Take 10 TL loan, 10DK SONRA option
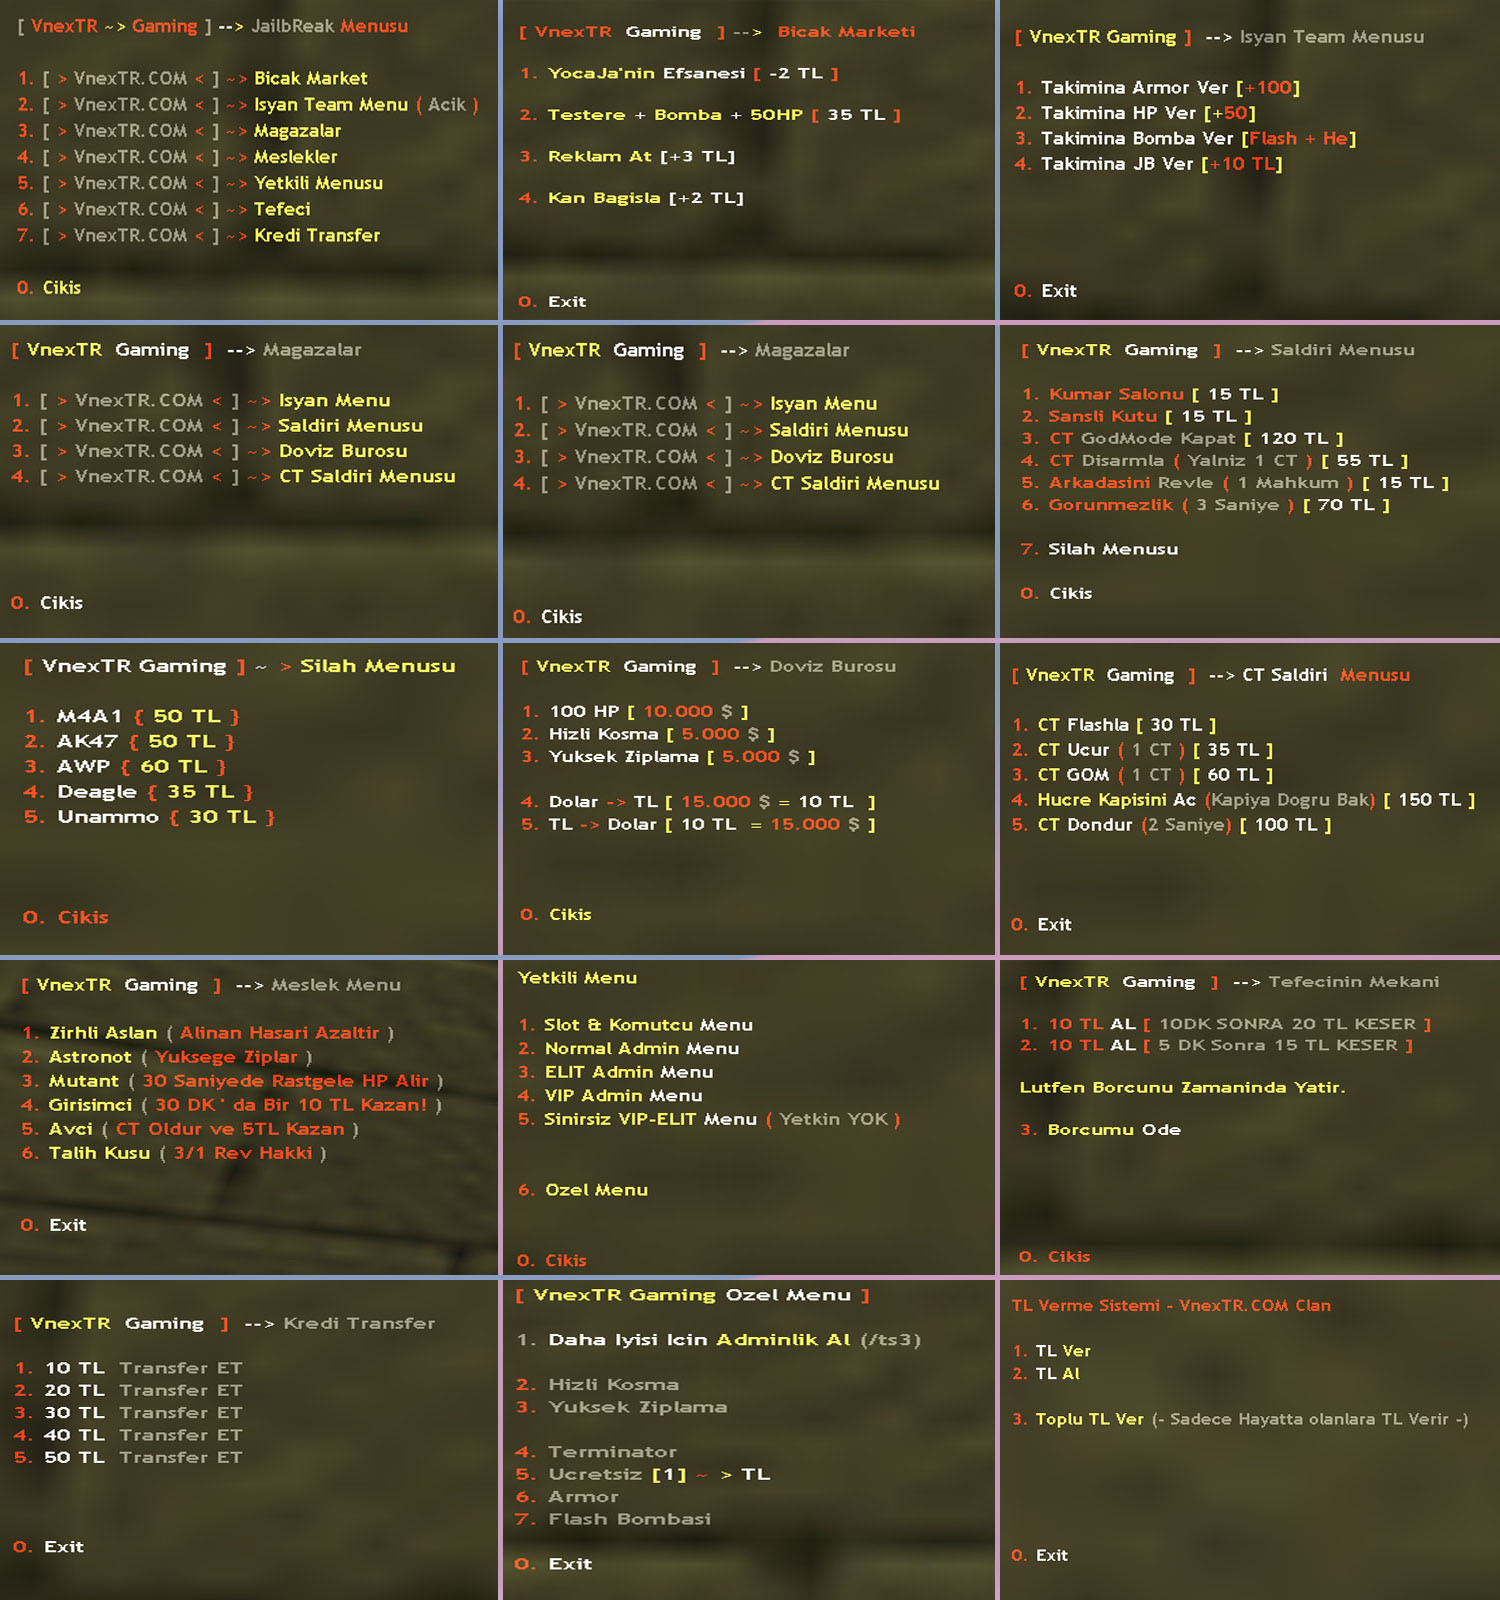The height and width of the screenshot is (1600, 1500). coord(1226,1024)
